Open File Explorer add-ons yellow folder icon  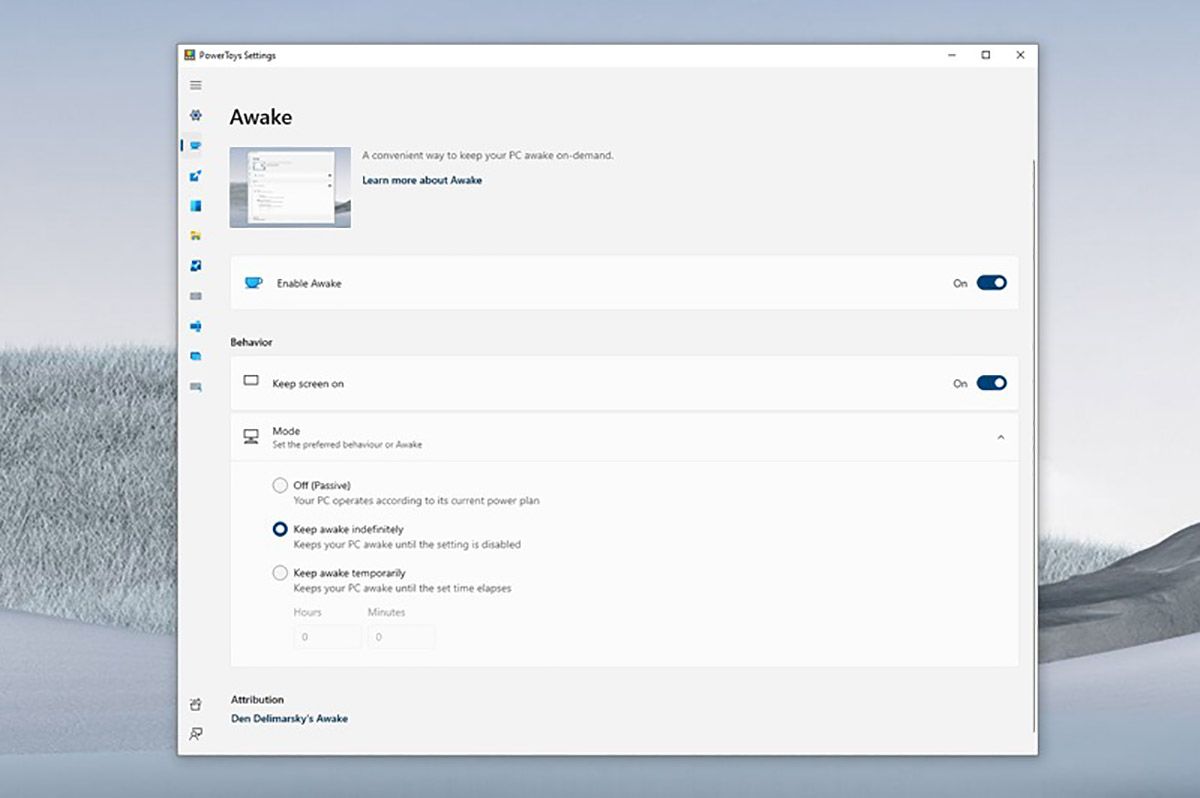(x=196, y=236)
